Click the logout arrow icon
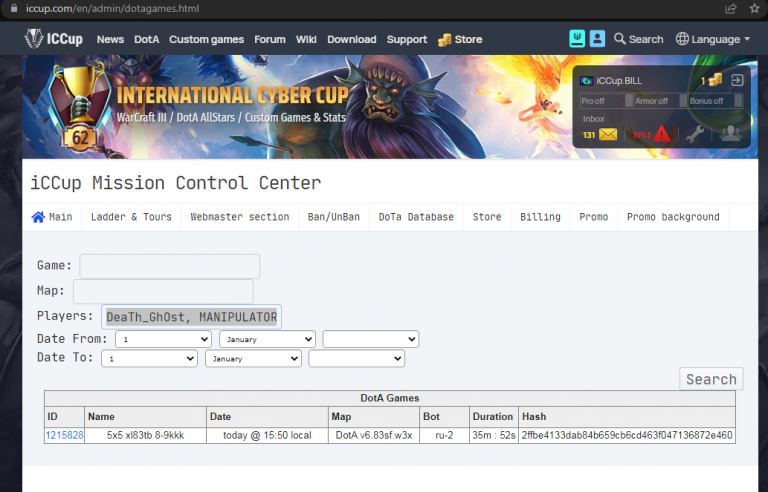The height and width of the screenshot is (492, 768). [737, 80]
